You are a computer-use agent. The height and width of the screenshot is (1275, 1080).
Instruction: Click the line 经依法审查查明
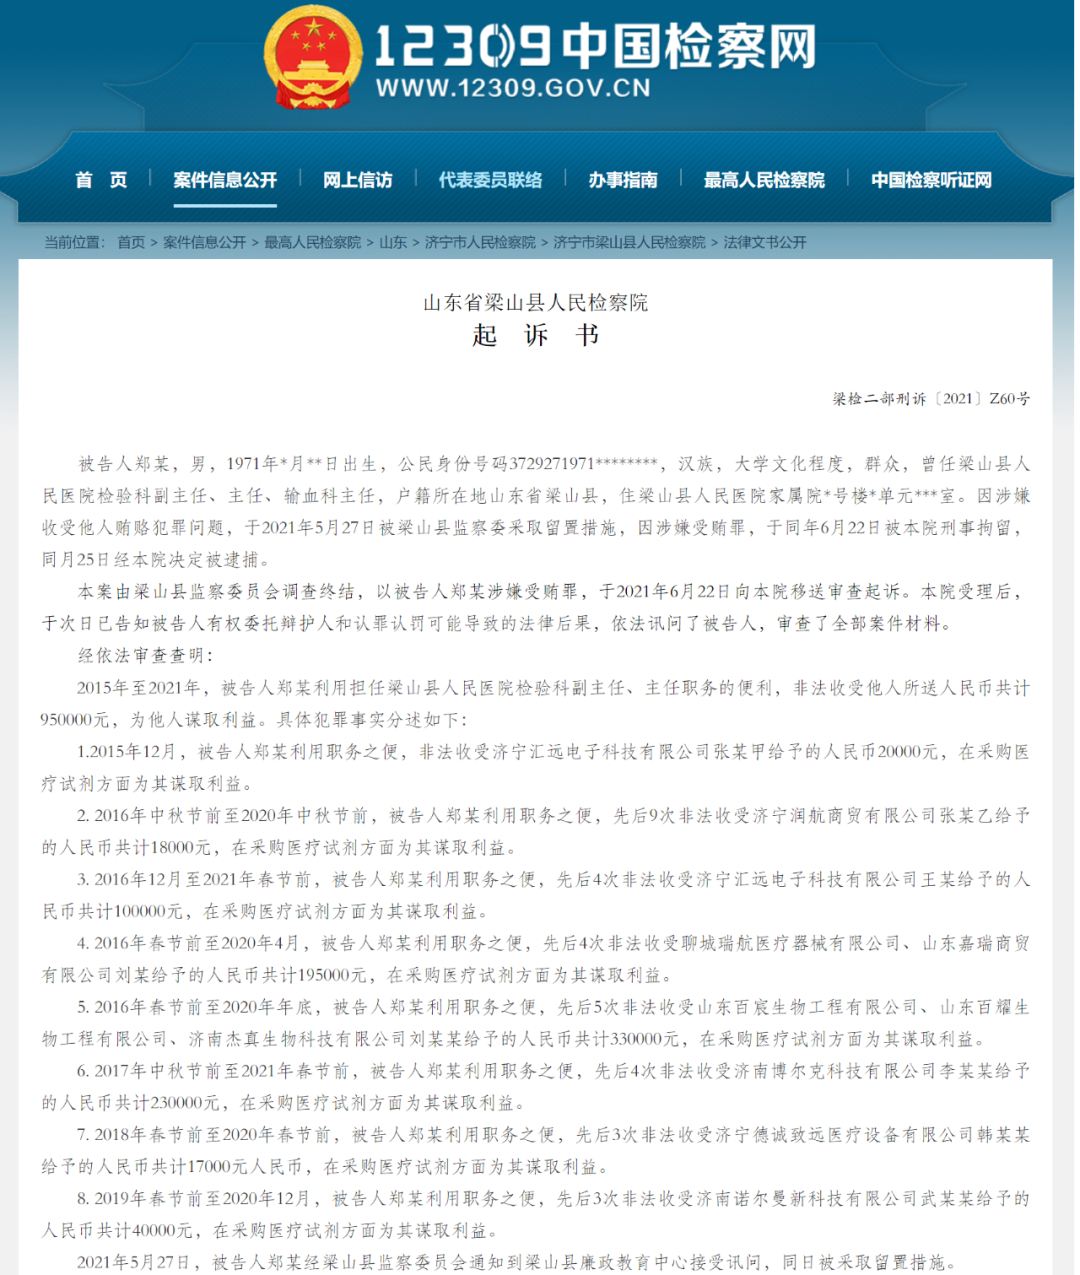145,655
